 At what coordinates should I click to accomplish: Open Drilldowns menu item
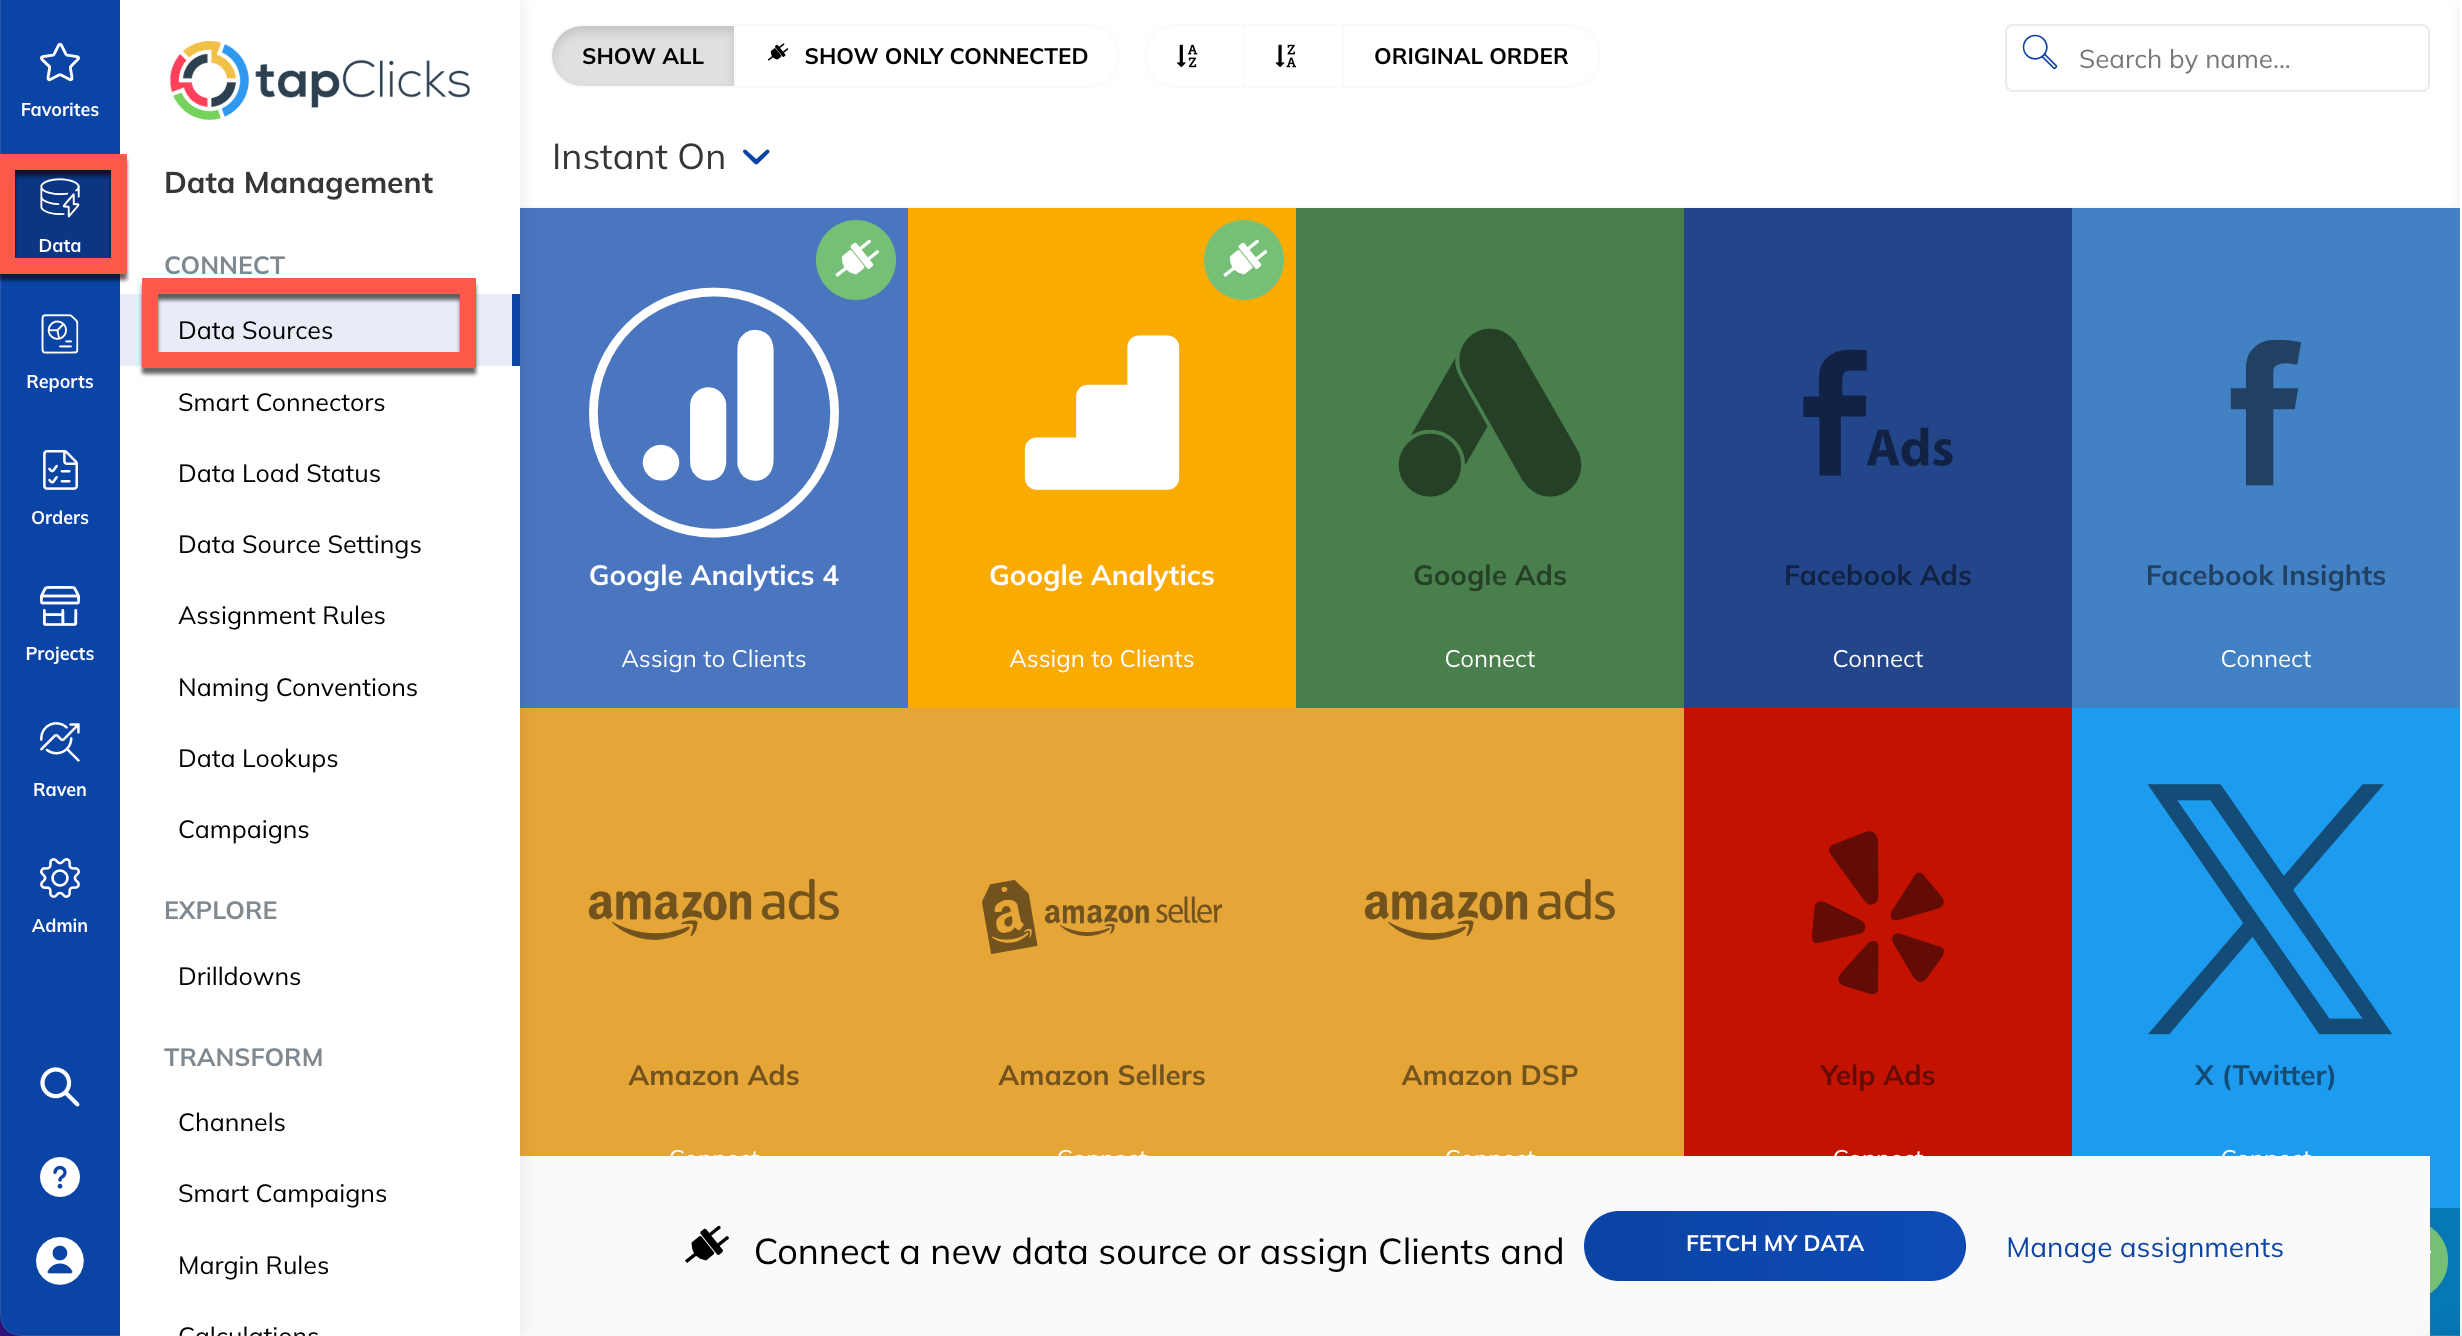(x=239, y=976)
